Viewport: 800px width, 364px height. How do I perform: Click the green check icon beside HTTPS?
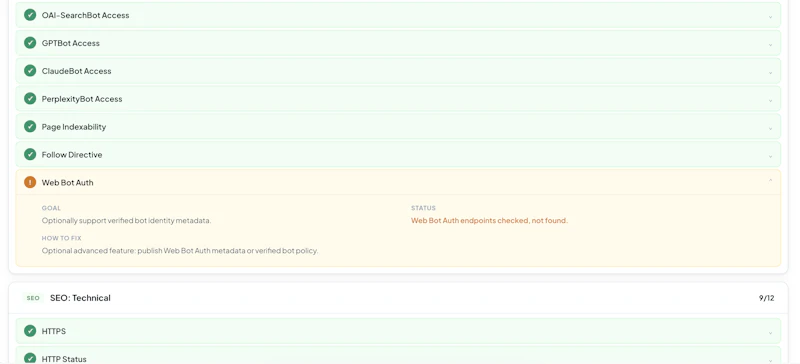coord(30,331)
